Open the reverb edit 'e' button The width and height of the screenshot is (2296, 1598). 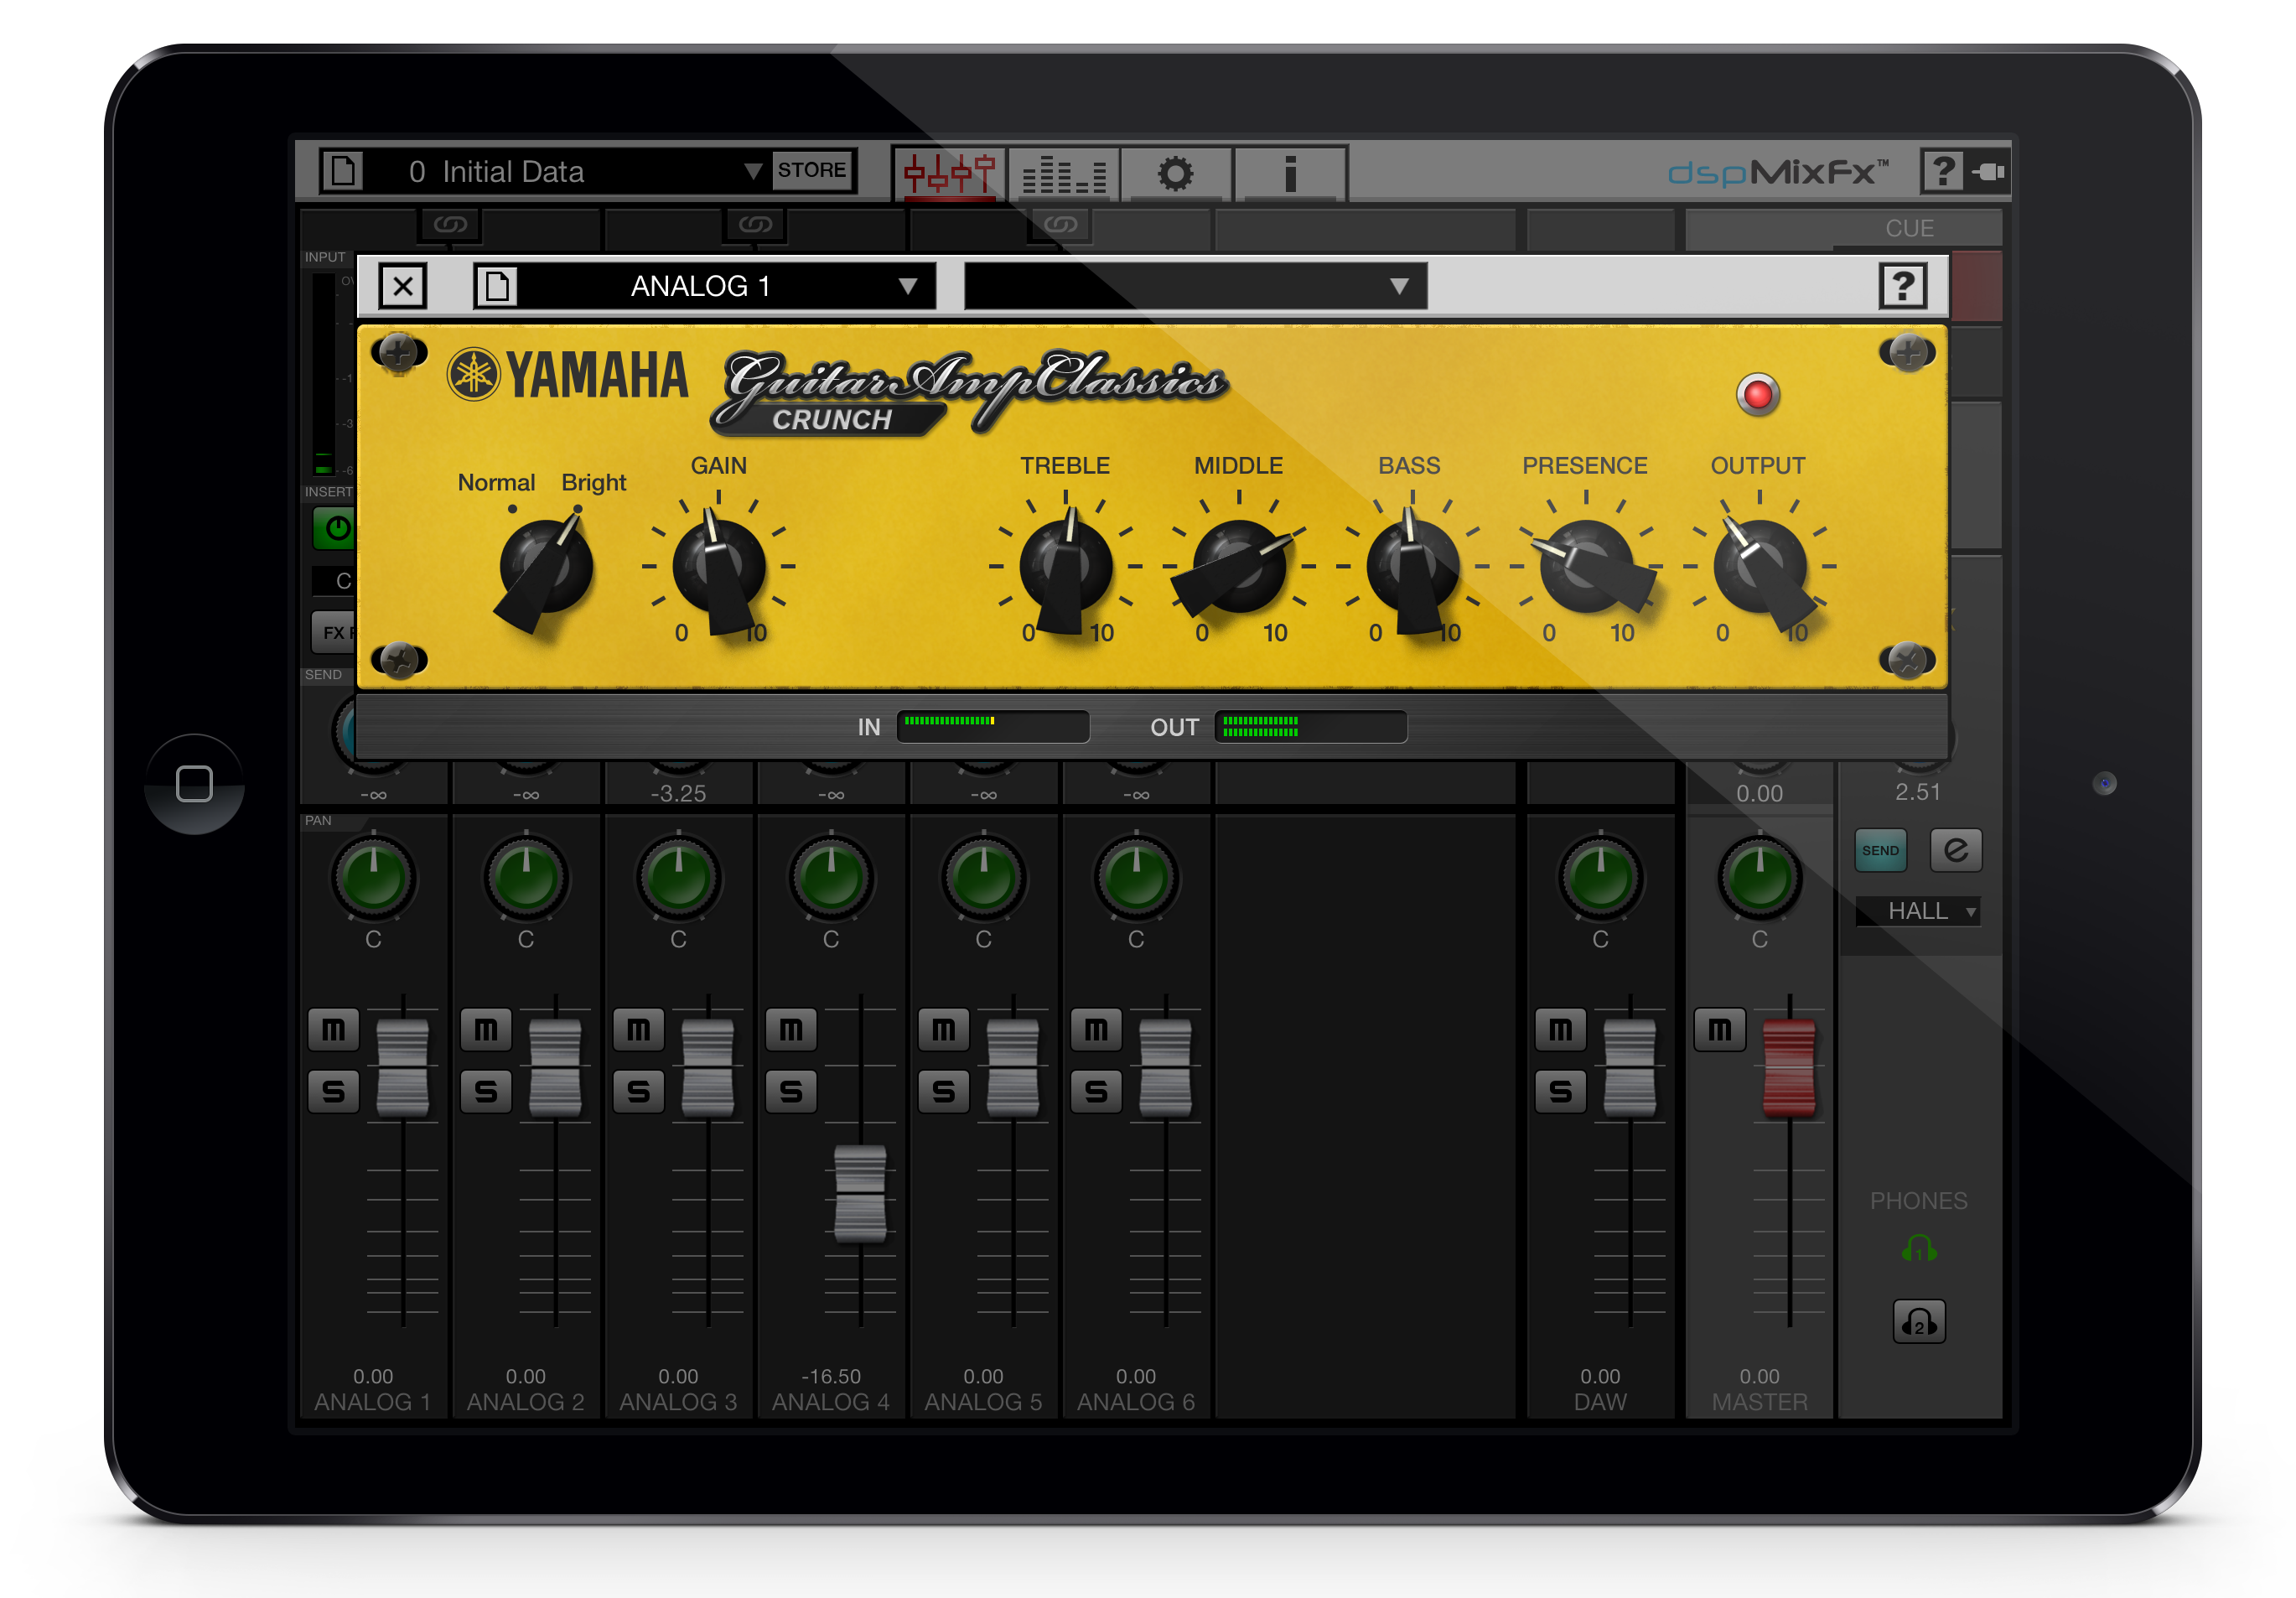point(1956,851)
